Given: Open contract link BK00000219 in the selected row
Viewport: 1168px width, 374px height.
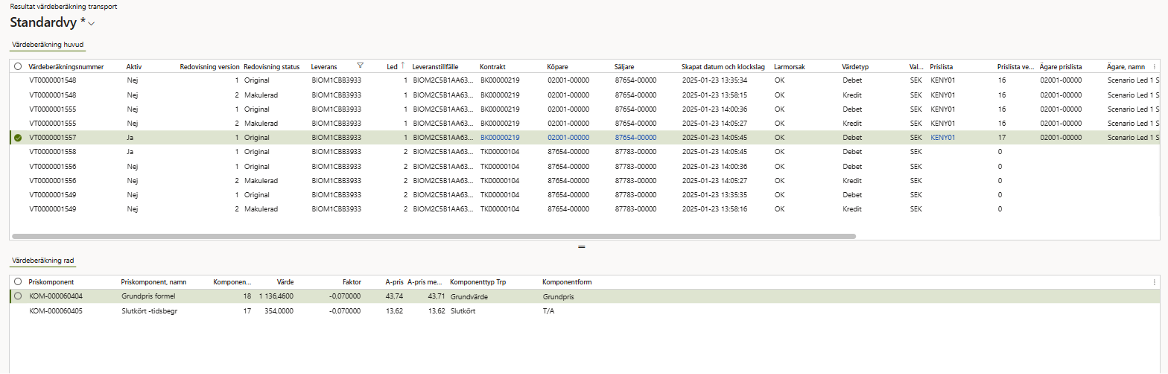Looking at the screenshot, I should click(499, 137).
